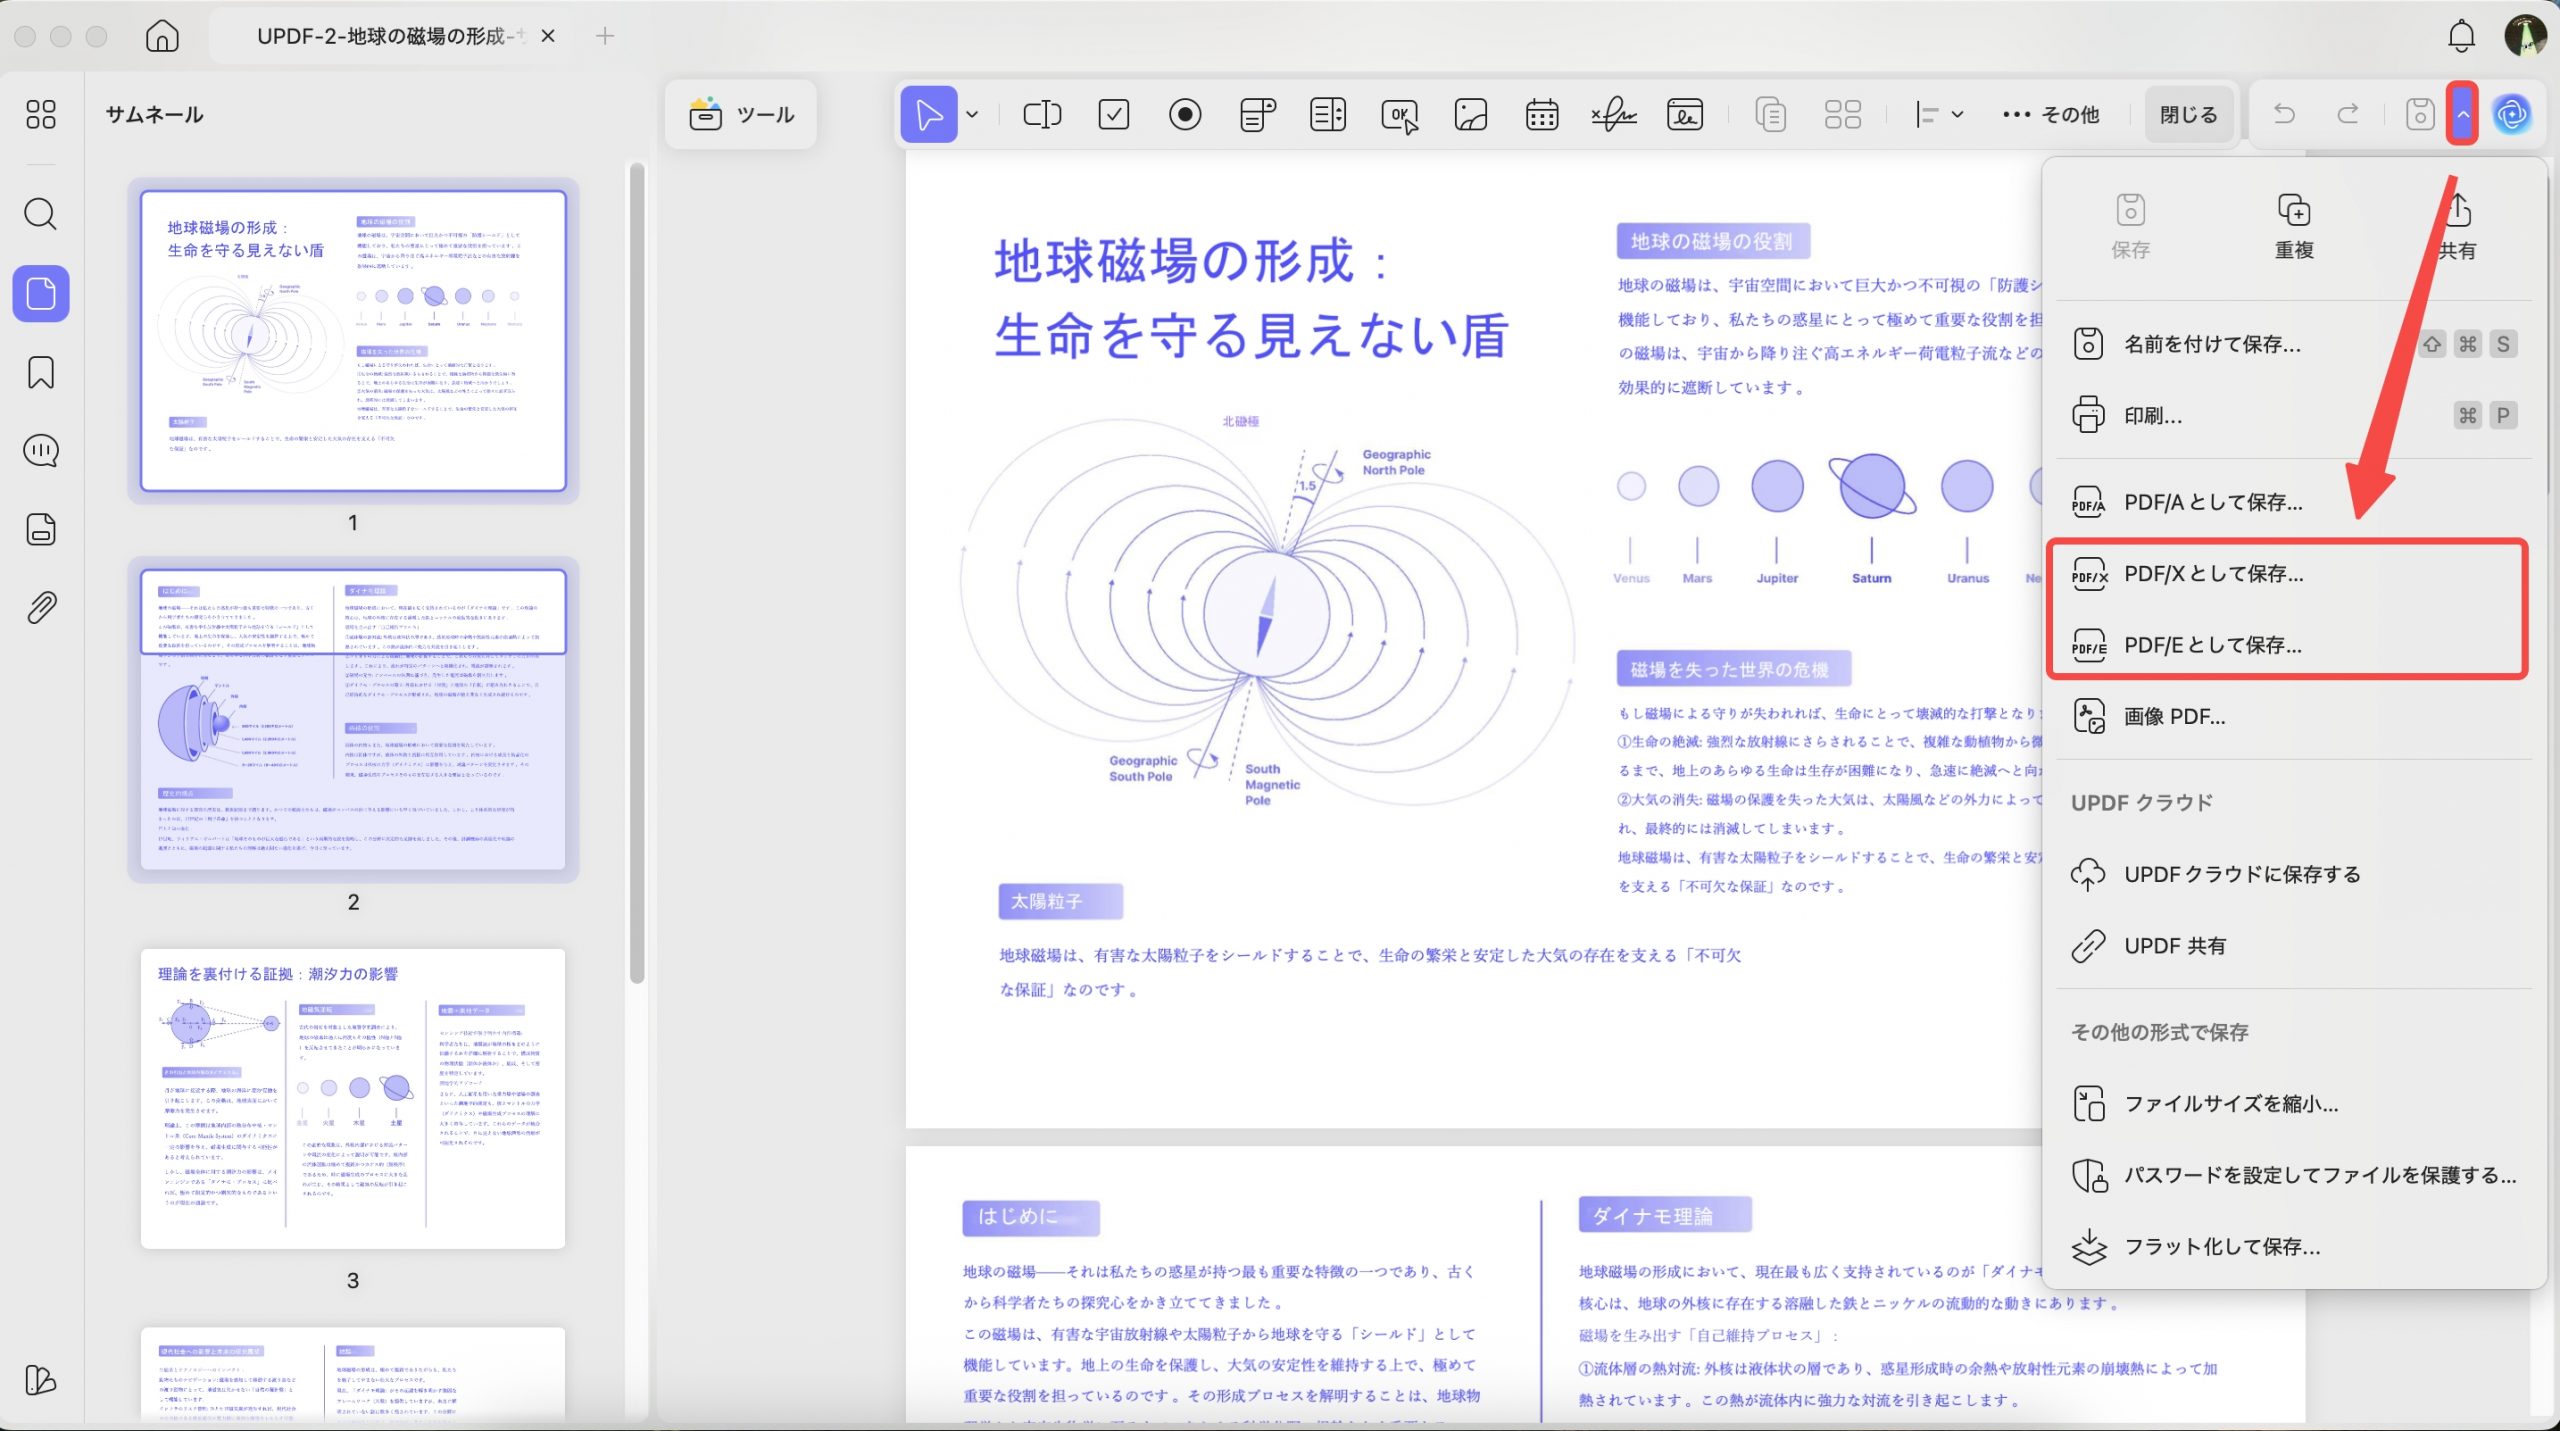This screenshot has width=2560, height=1431.
Task: Select the OK stamp tool
Action: point(1399,114)
